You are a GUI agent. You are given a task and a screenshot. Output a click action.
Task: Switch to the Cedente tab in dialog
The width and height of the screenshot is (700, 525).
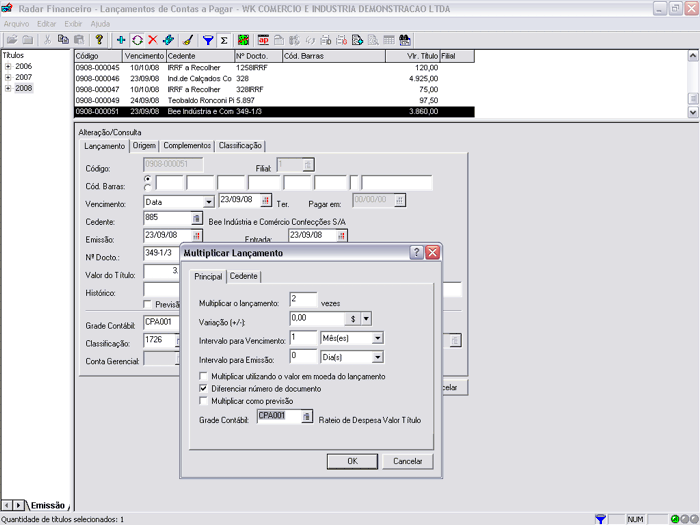[244, 276]
